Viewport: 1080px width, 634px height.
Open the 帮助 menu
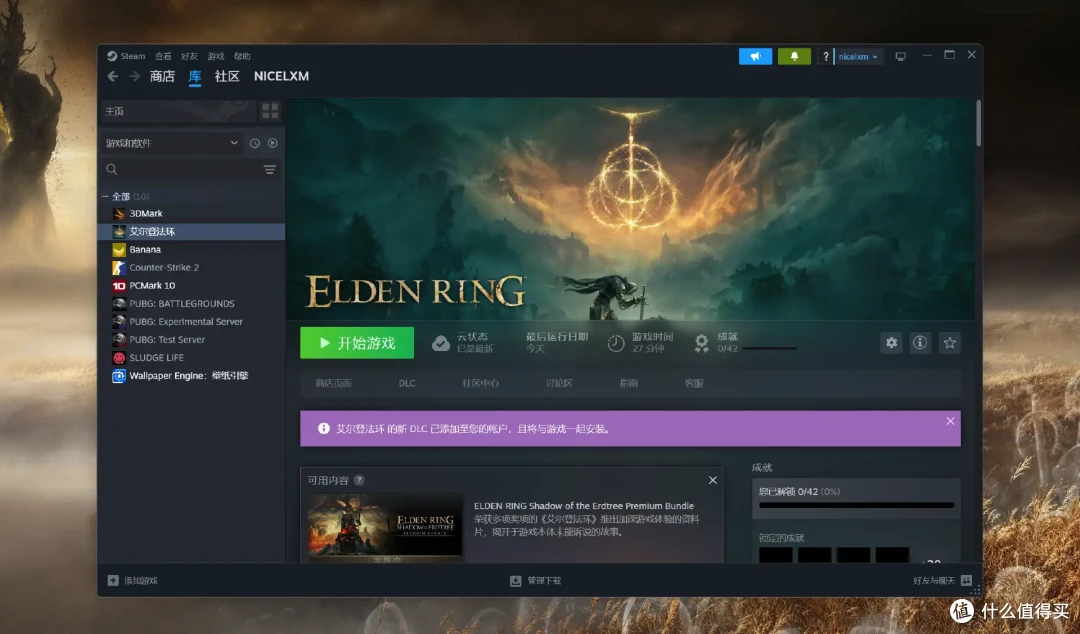pos(242,57)
